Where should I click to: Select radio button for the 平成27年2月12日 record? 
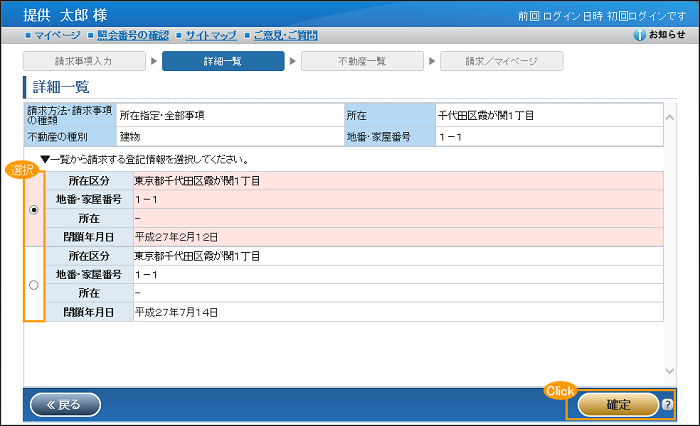point(35,210)
